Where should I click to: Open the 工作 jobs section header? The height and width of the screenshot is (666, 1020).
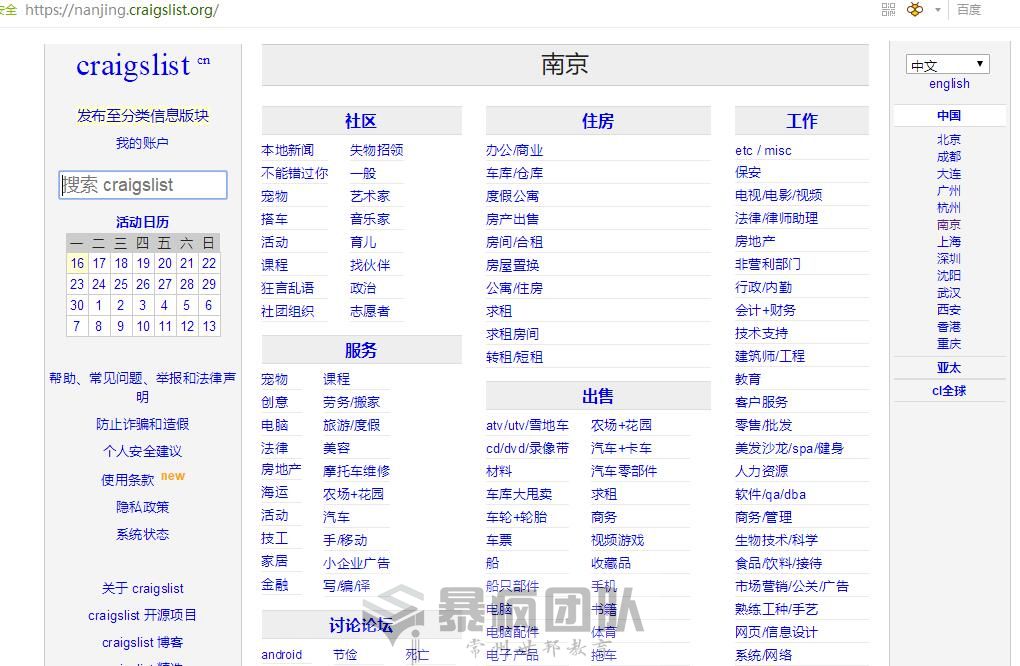801,121
